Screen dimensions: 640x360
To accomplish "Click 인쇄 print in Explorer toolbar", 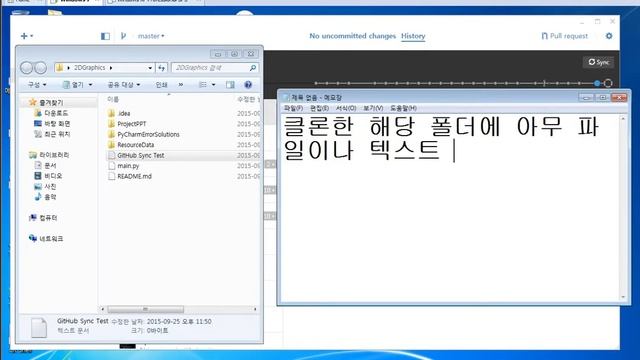I will click(161, 84).
